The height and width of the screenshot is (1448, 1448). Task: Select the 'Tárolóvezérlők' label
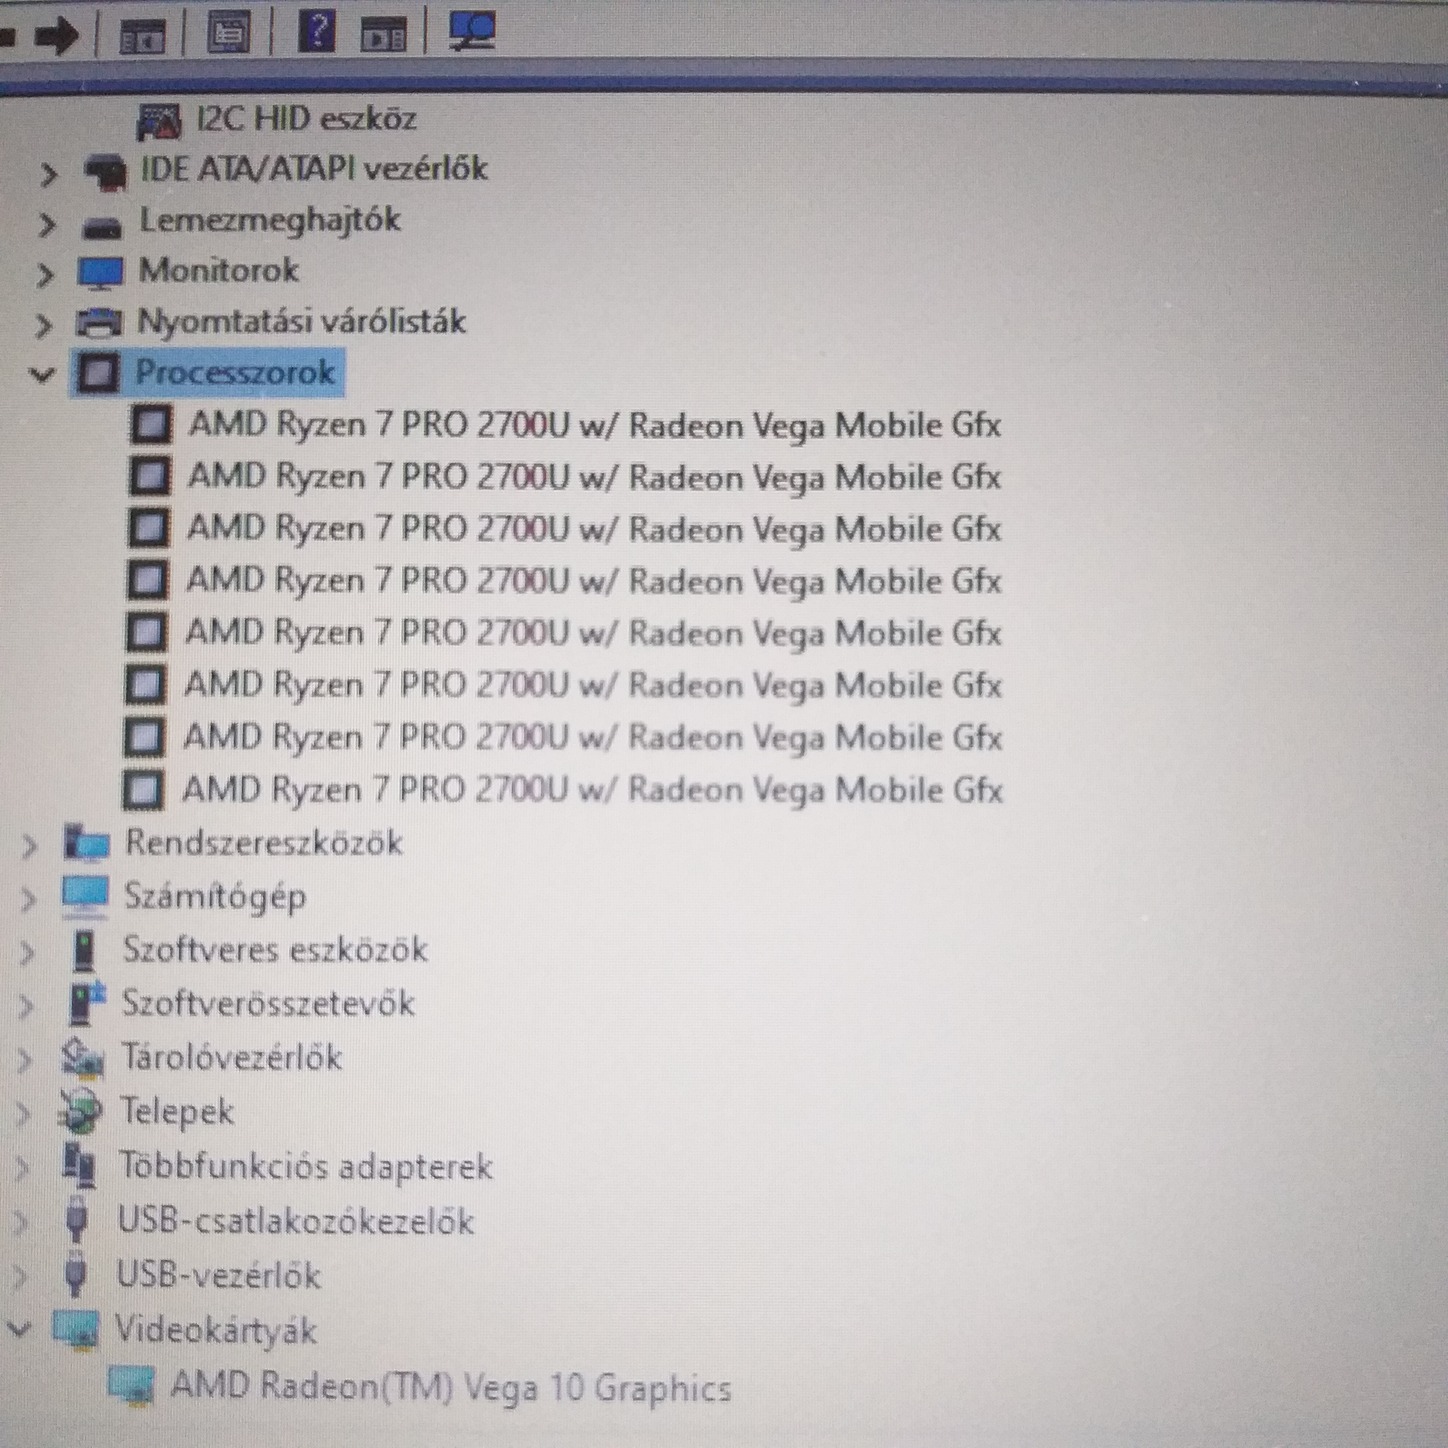[231, 1057]
